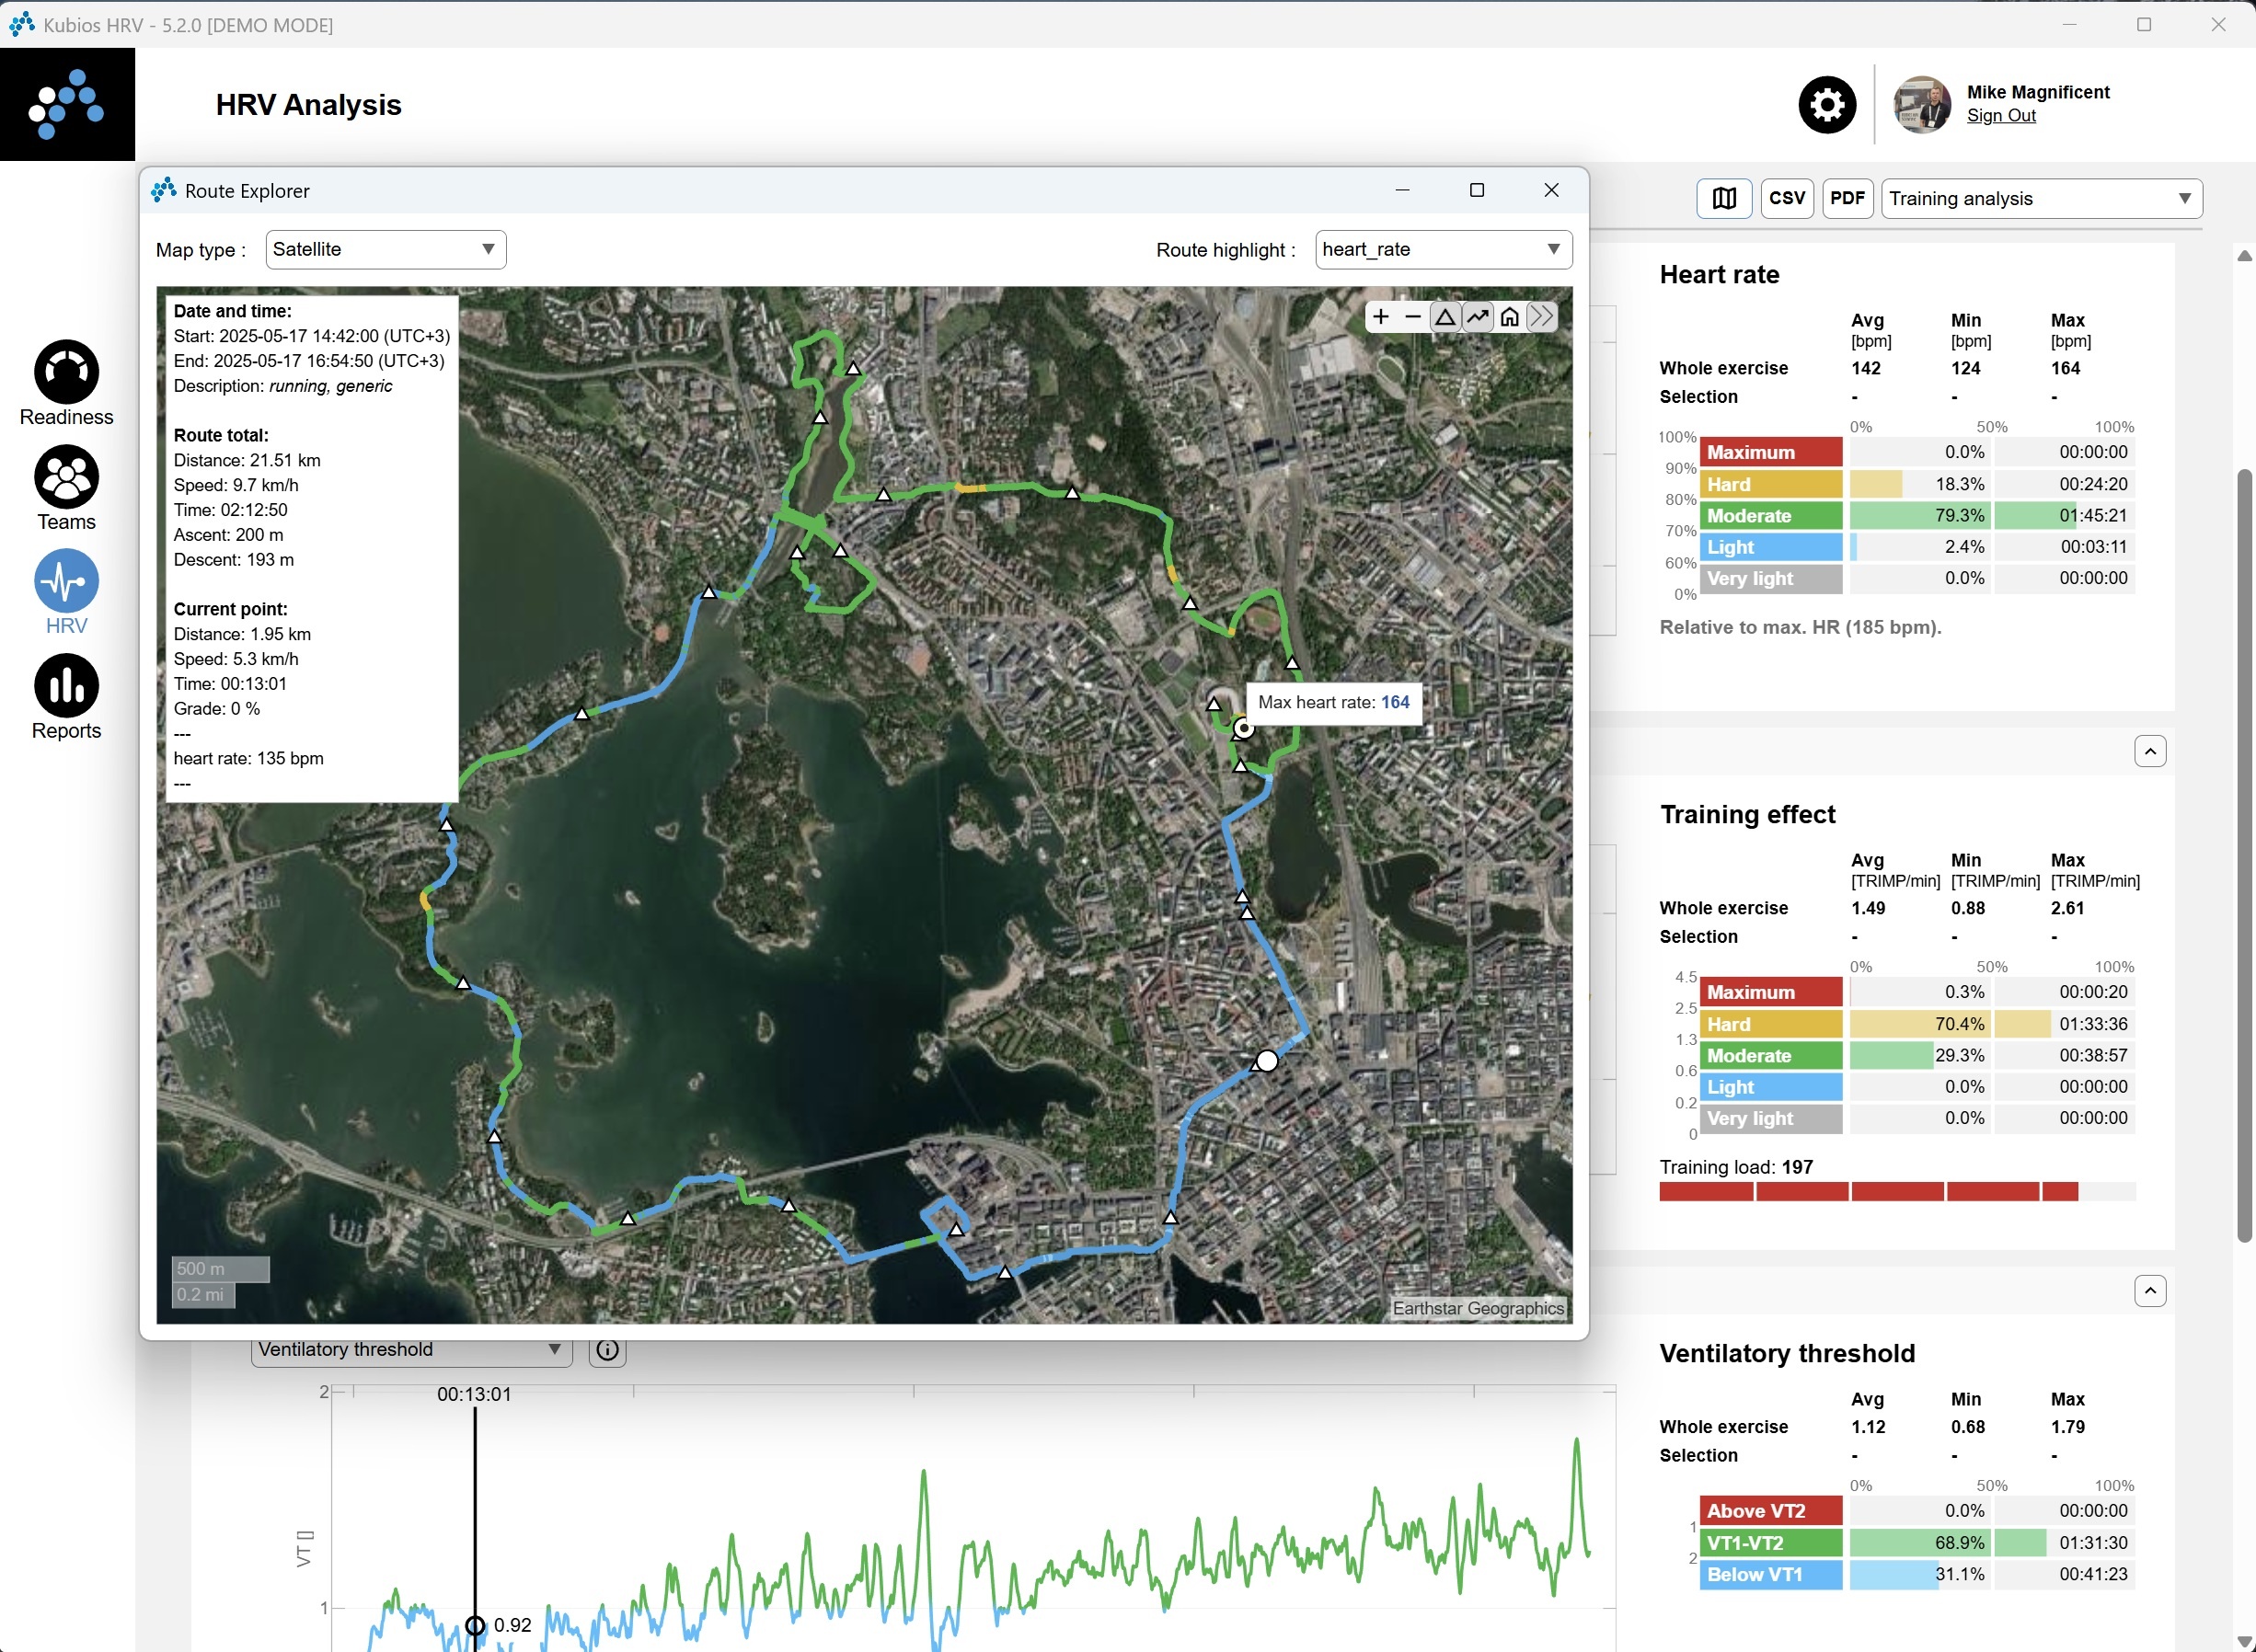Open the Ventilatory threshold plot dropdown
The height and width of the screenshot is (1652, 2256).
coord(411,1350)
